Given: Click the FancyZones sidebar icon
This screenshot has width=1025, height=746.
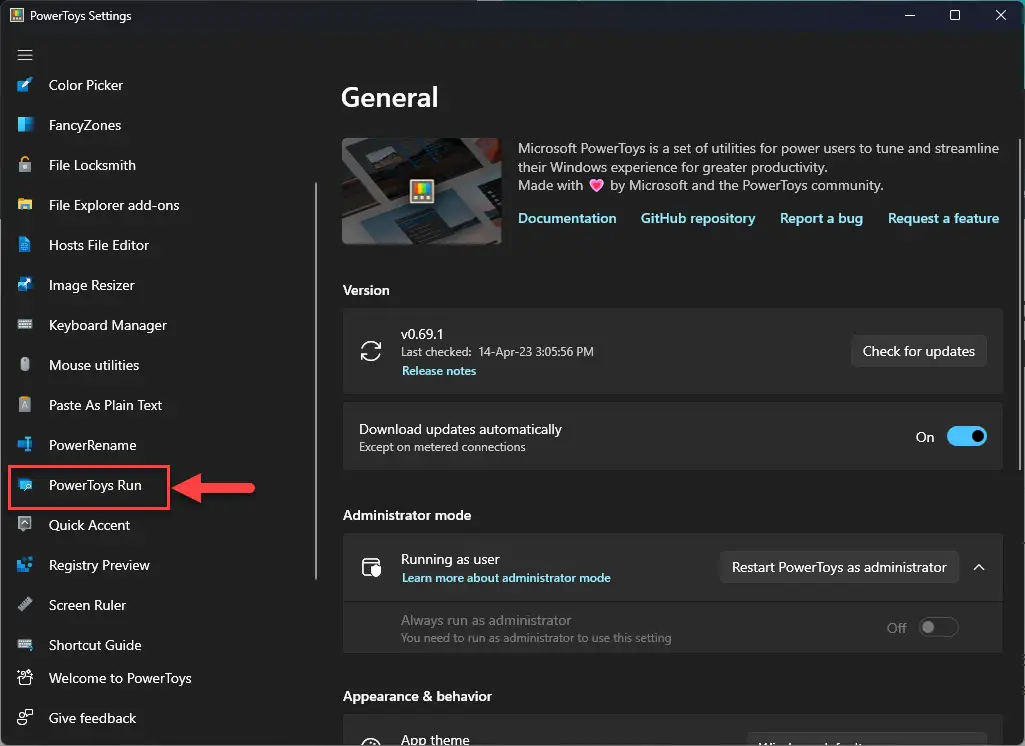Looking at the screenshot, I should coord(25,125).
